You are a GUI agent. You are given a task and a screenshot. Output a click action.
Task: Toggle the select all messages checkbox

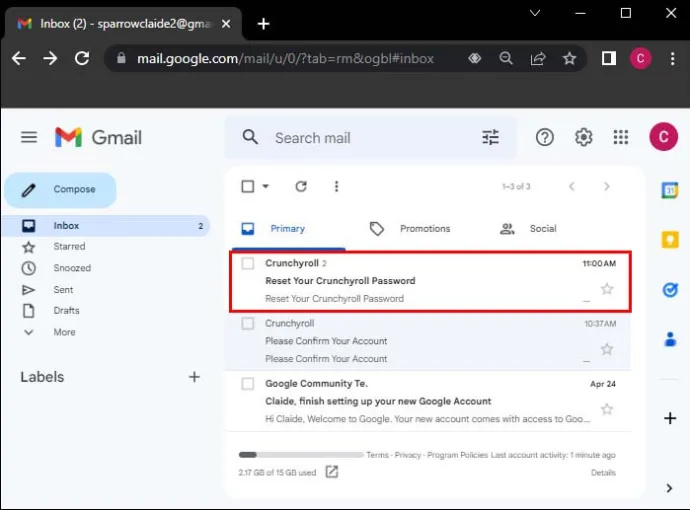[x=248, y=187]
